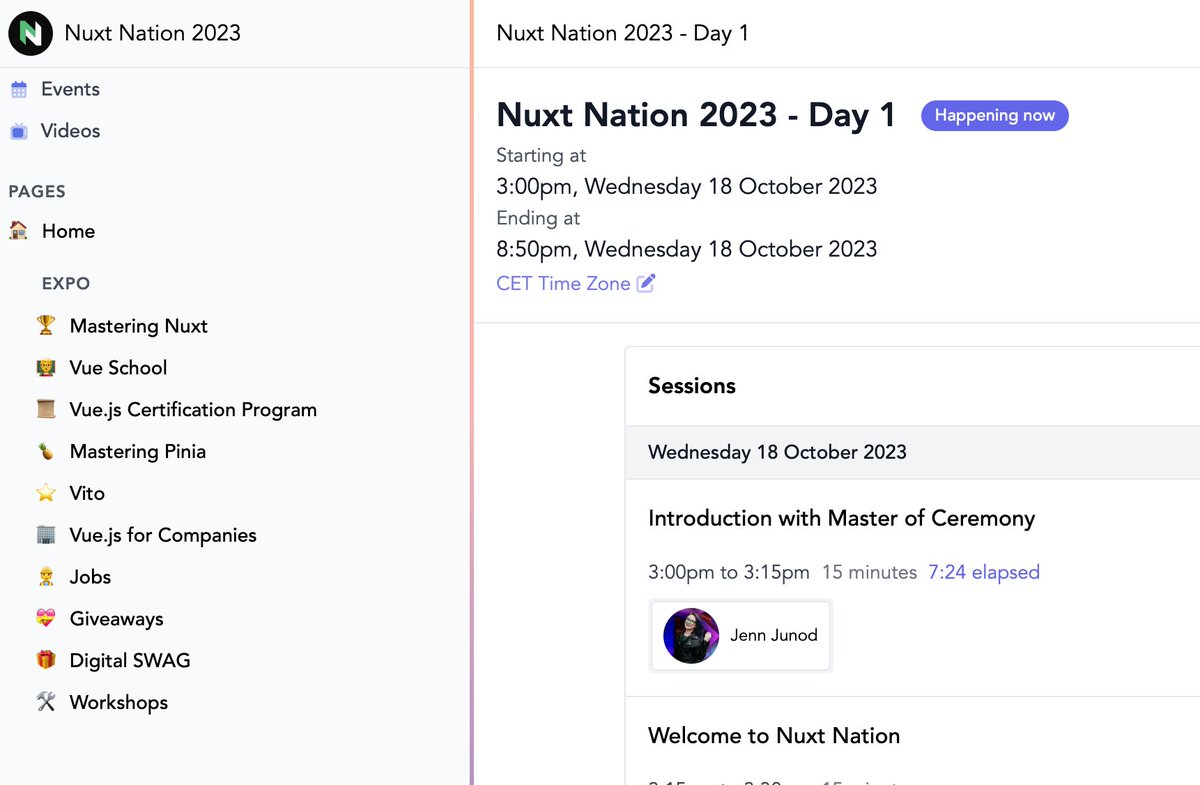Click the large Nuxt Nation 2023 - Day 1 heading
Image resolution: width=1200 pixels, height=785 pixels.
tap(696, 115)
